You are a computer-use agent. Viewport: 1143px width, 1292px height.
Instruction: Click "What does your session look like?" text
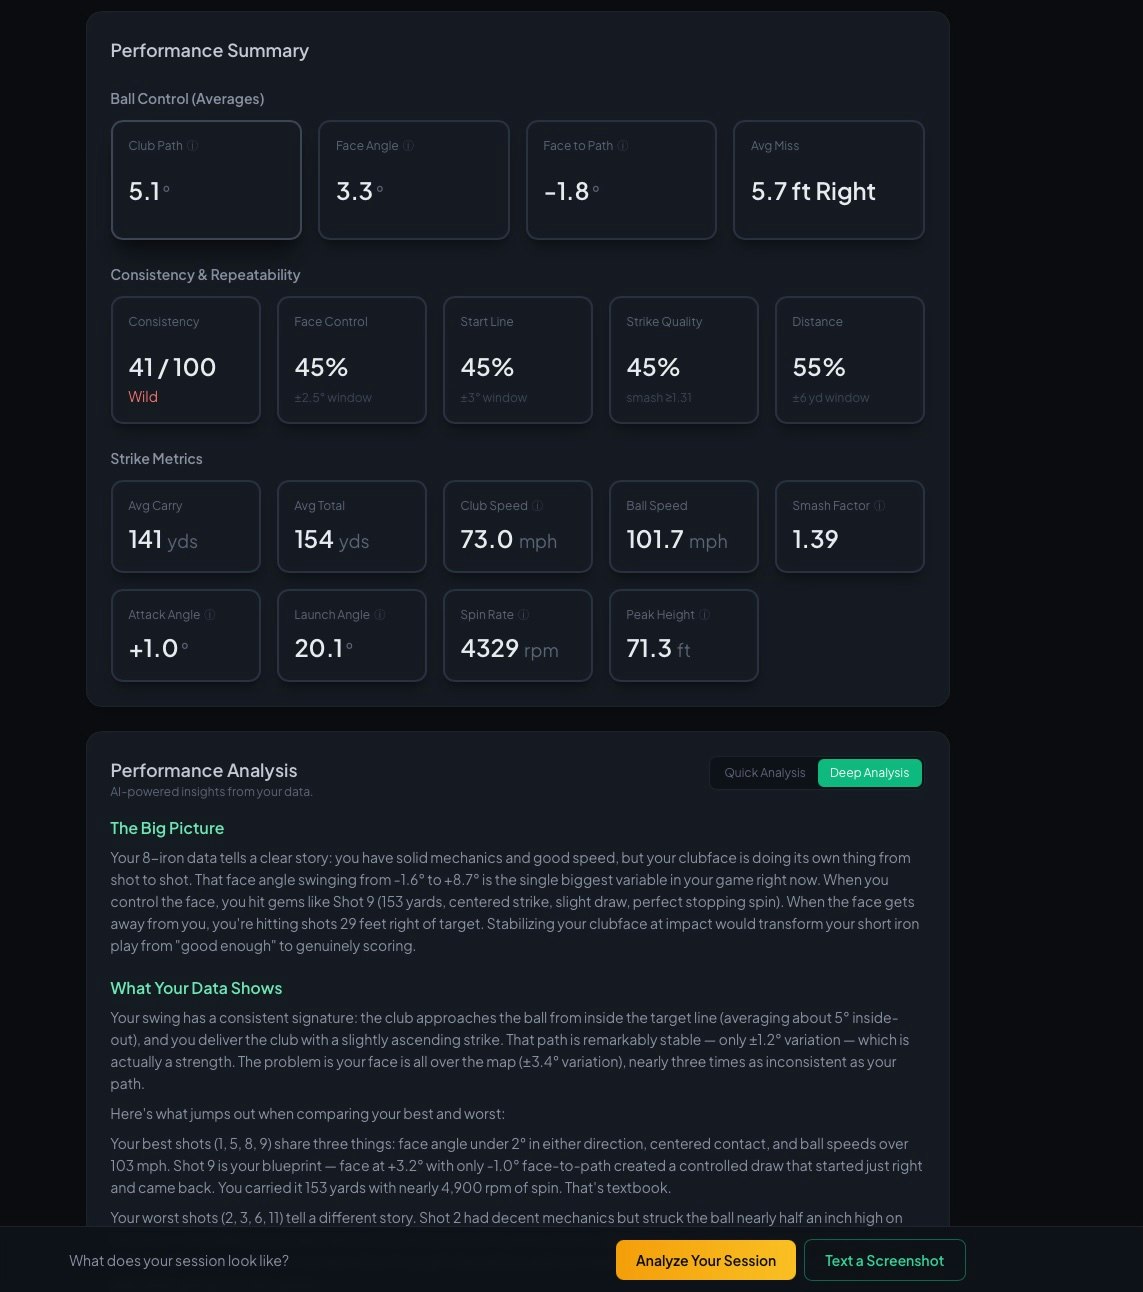(x=179, y=1261)
